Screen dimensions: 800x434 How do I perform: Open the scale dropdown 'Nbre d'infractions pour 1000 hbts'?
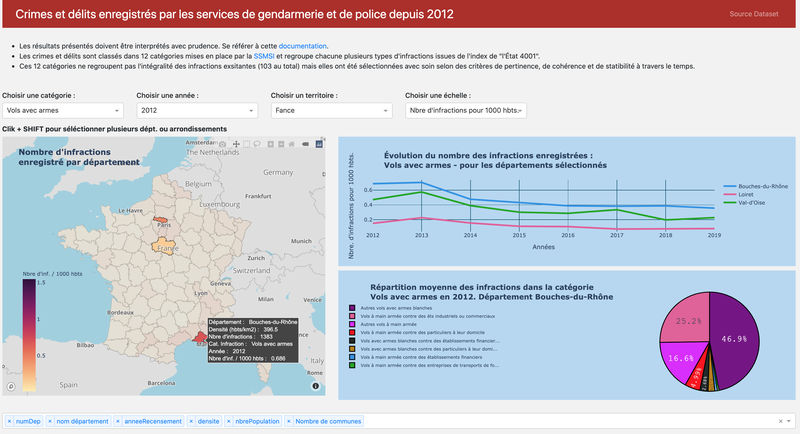pyautogui.click(x=466, y=111)
